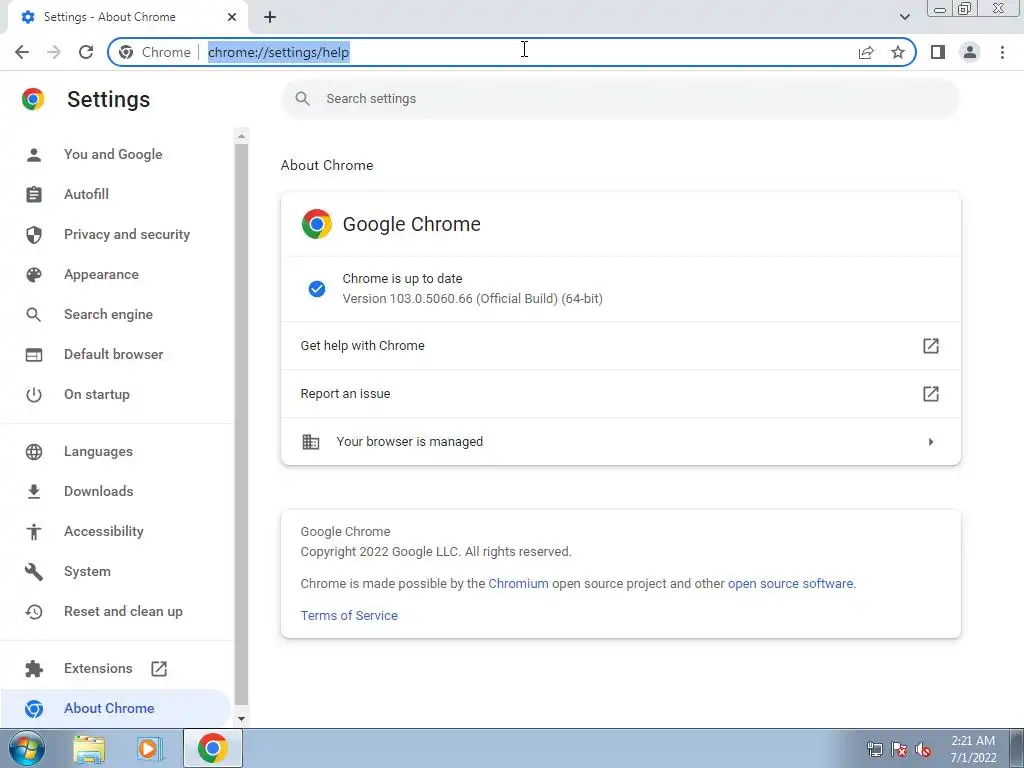Click Report an issue row

tap(620, 394)
